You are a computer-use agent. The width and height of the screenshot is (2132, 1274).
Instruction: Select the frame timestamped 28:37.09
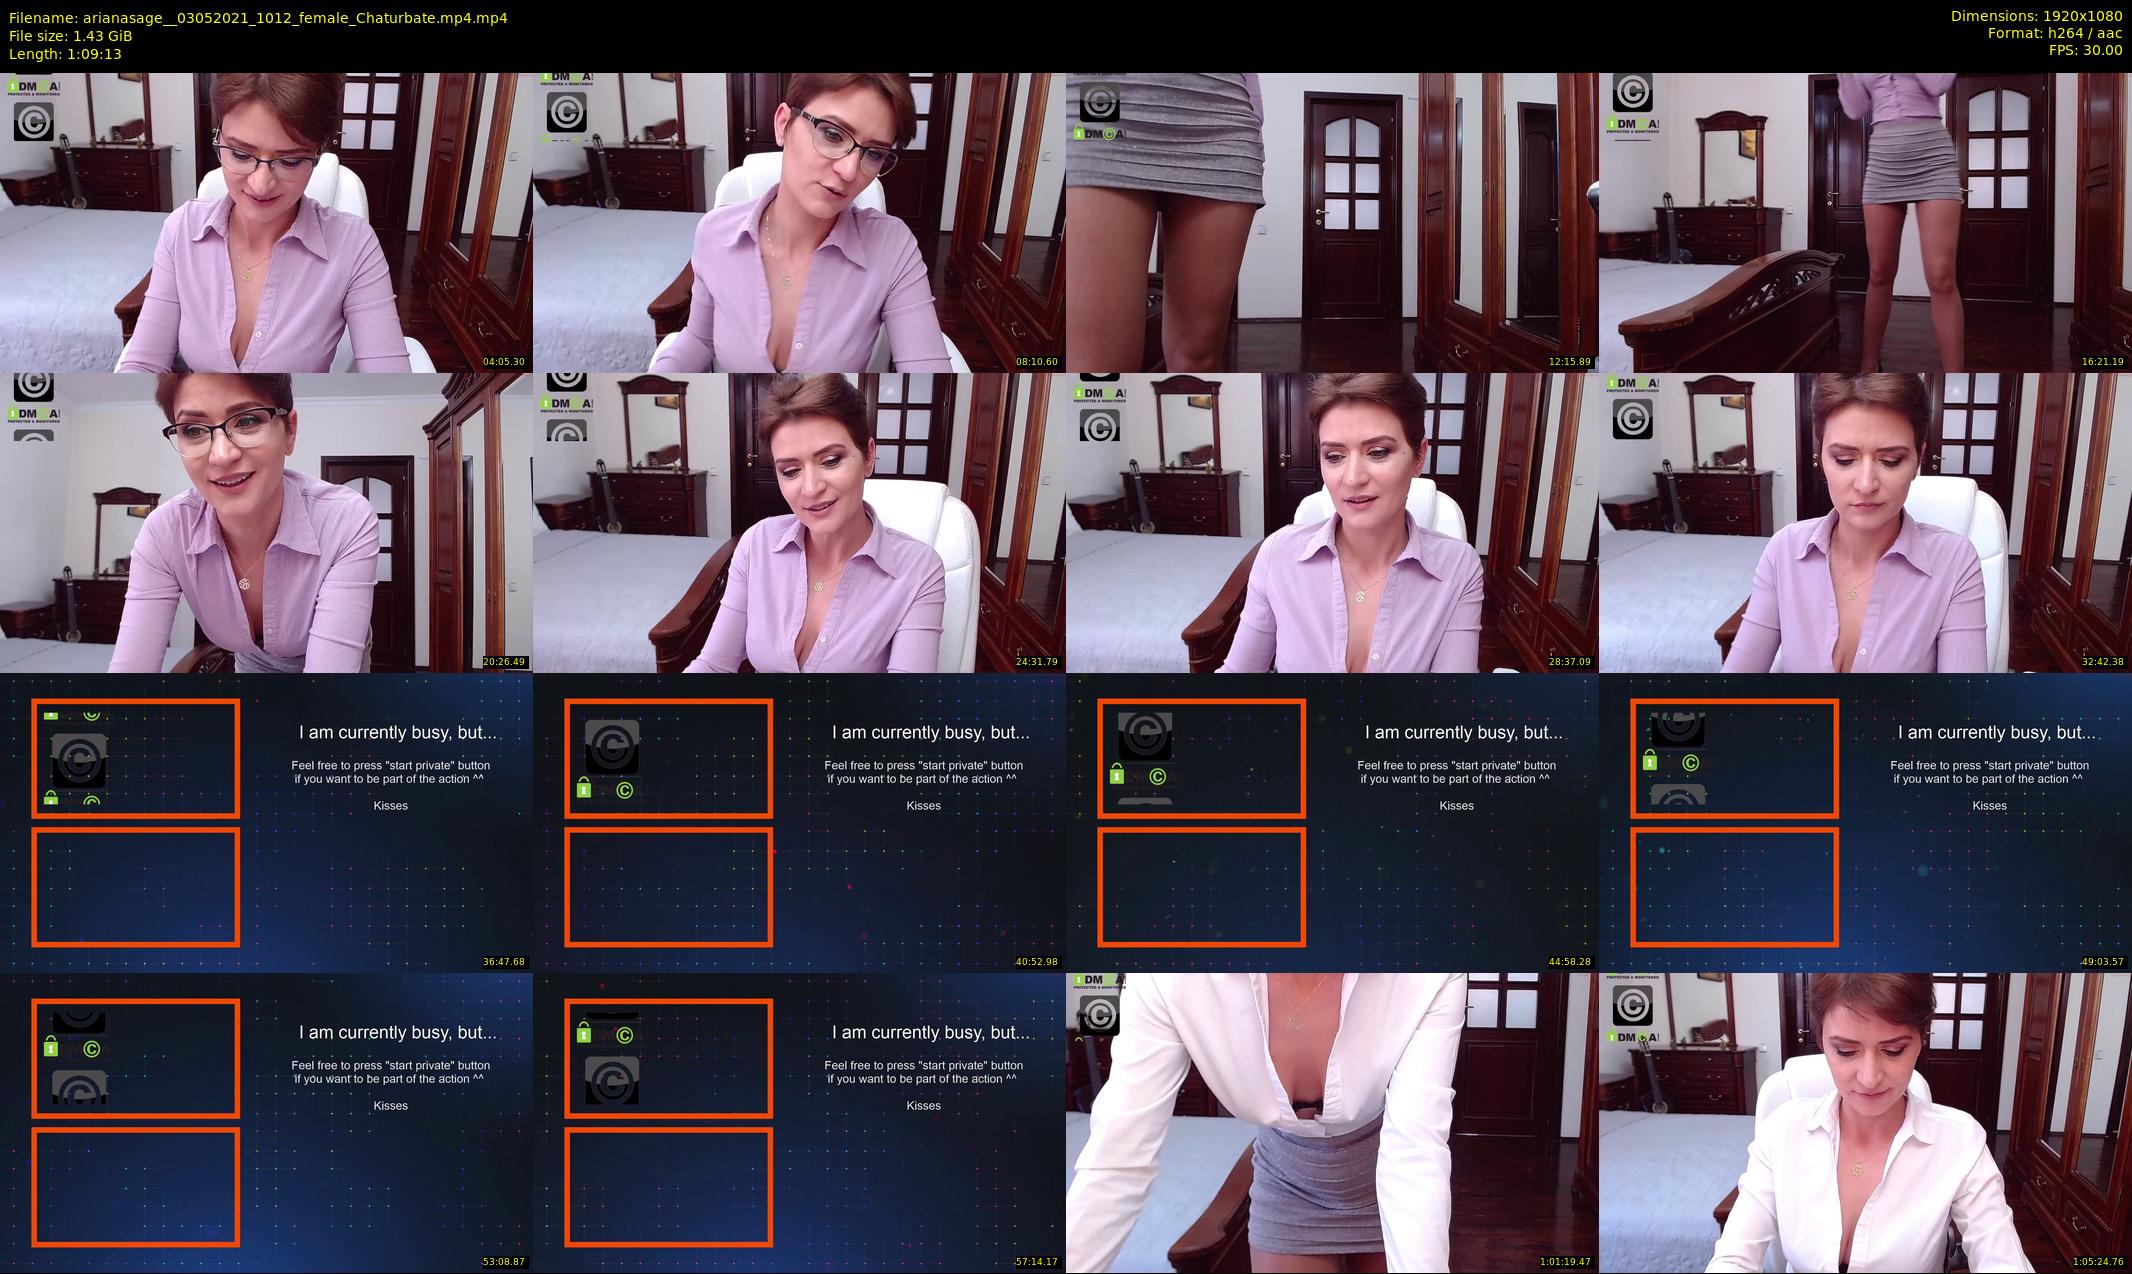1332,522
